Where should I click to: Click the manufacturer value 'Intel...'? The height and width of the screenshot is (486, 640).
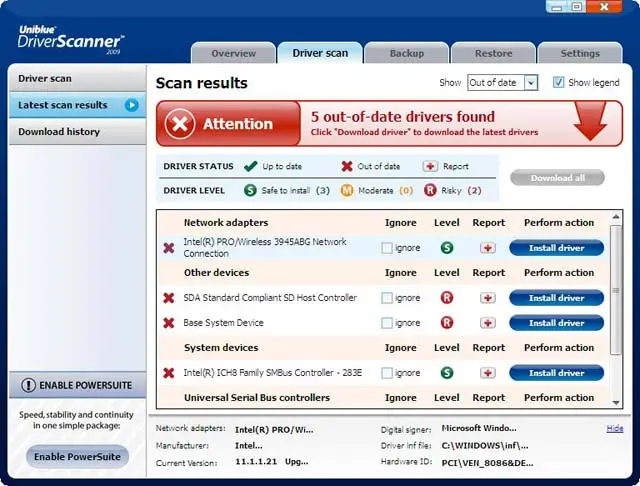coord(249,446)
